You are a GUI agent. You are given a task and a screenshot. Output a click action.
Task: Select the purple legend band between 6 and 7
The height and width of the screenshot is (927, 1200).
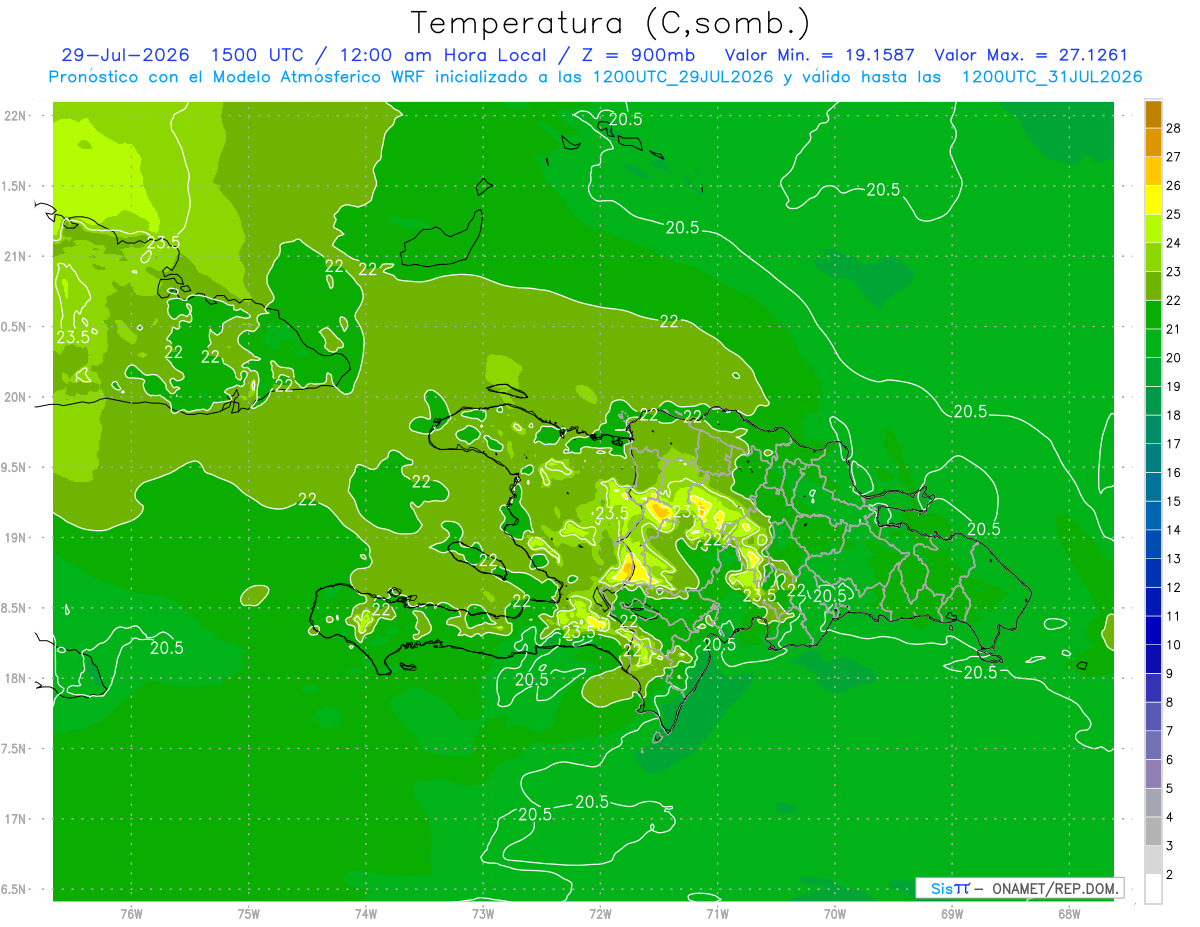click(x=1153, y=746)
